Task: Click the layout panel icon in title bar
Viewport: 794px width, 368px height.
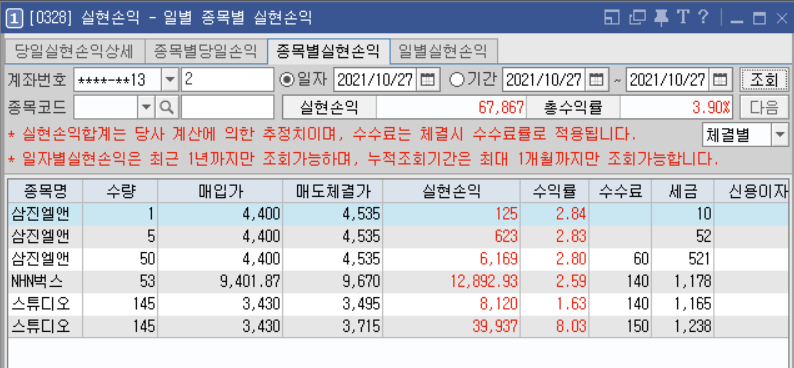Action: (612, 18)
